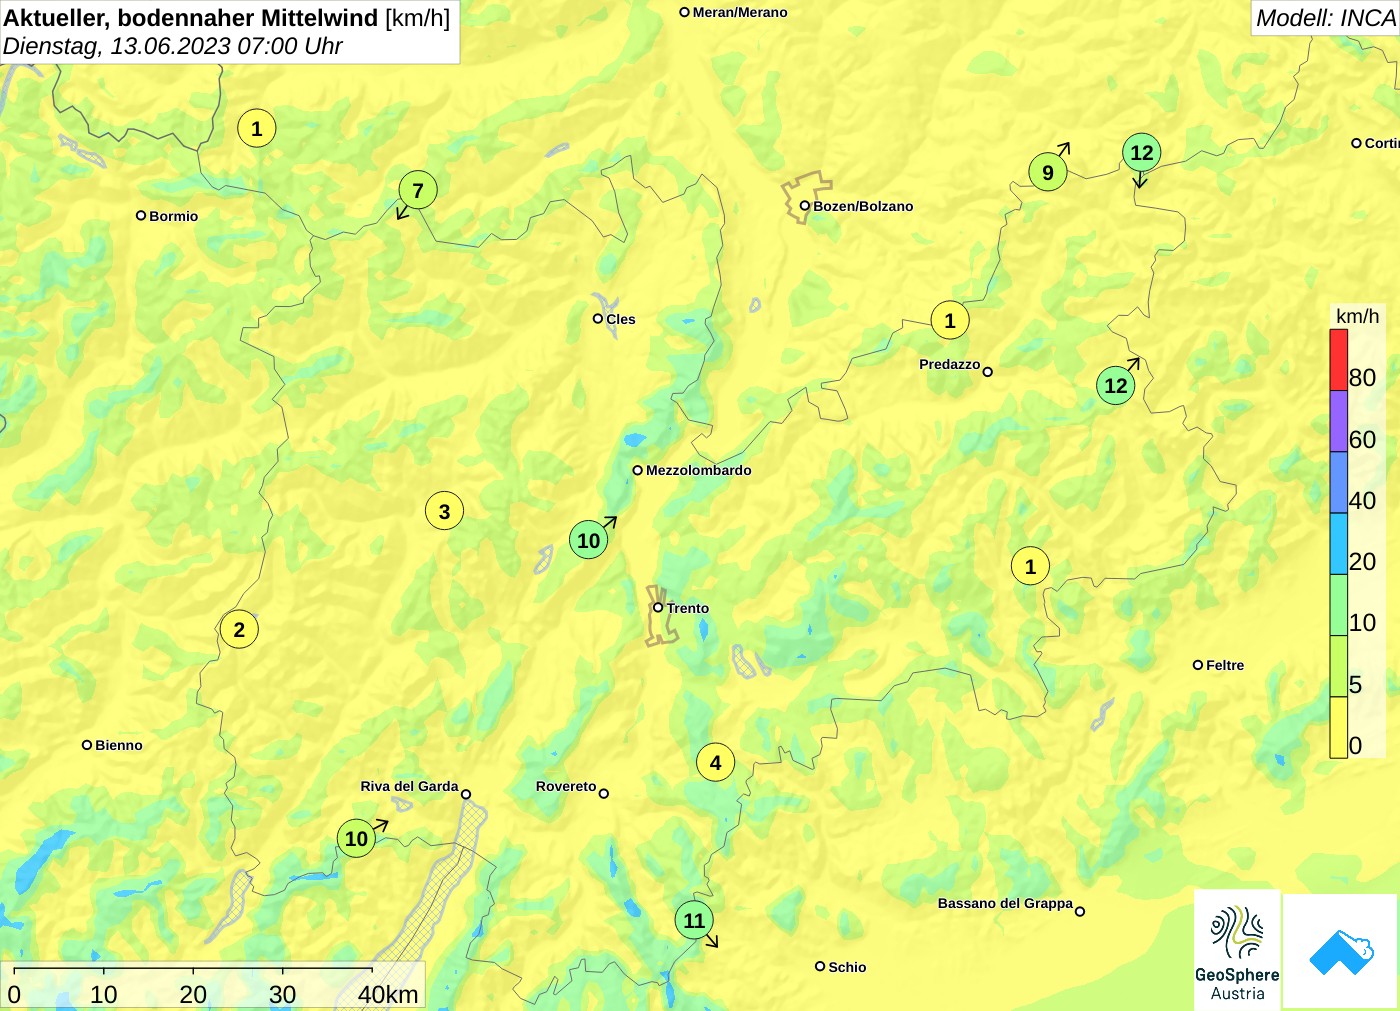This screenshot has height=1011, width=1400.
Task: Click the lime 5 km/h legend swatch
Action: coord(1339,666)
